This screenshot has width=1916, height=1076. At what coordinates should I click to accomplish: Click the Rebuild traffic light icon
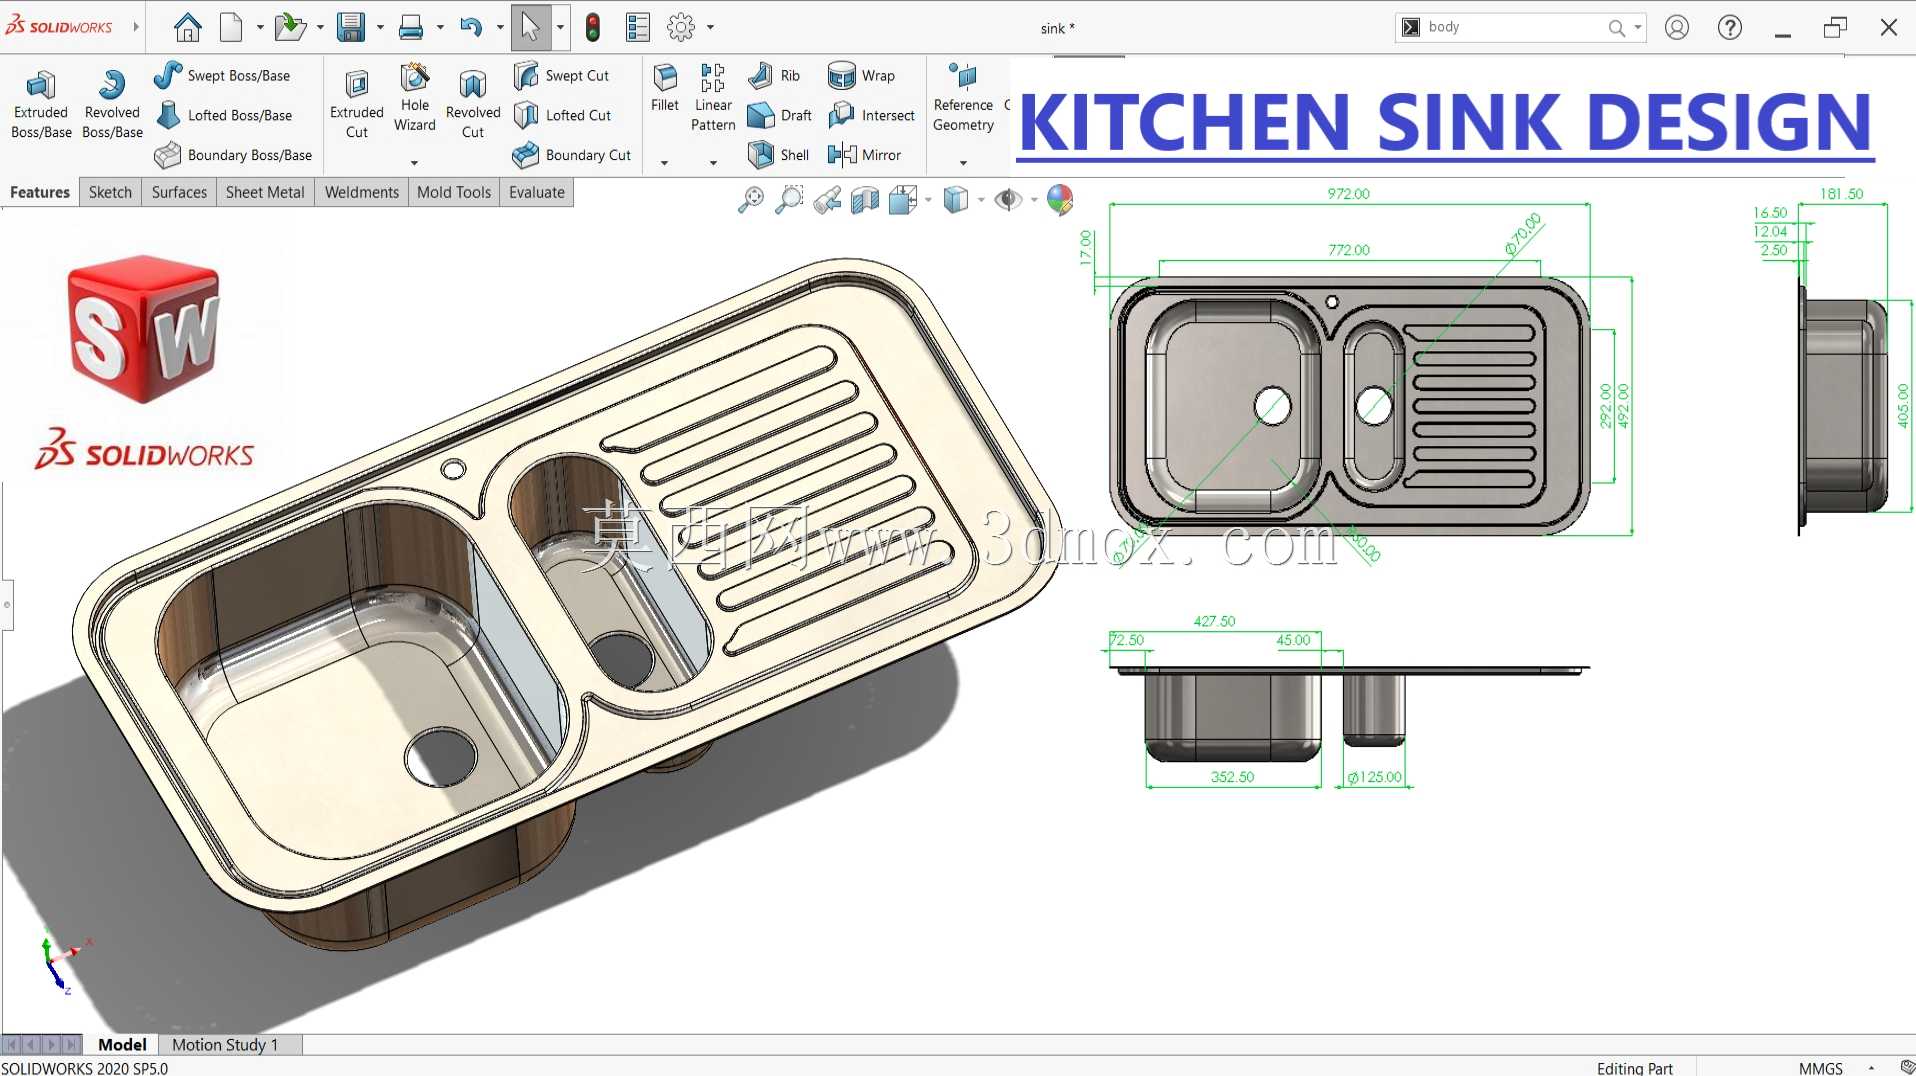click(x=593, y=27)
